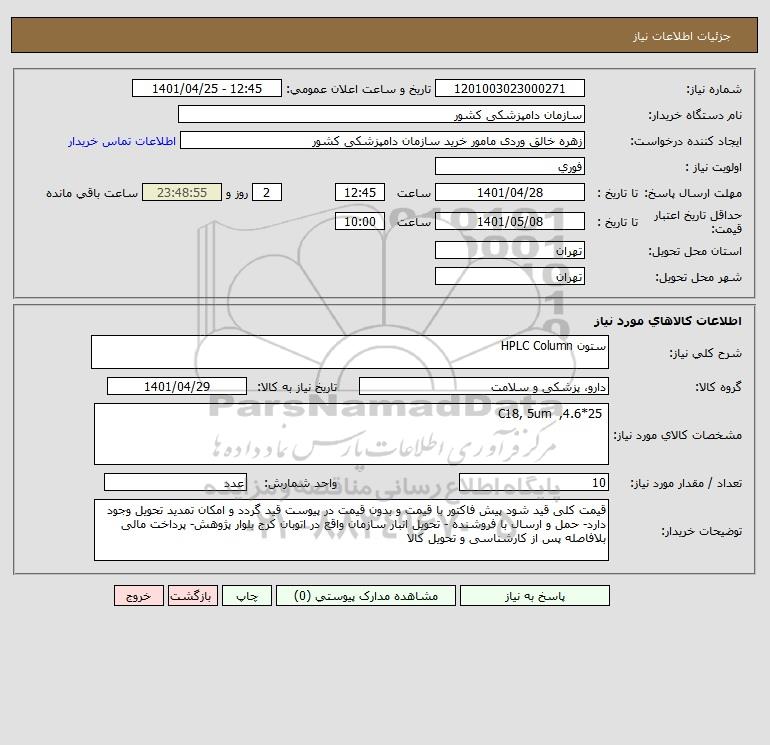
Task: Click response deadline date 1401/04/28
Action: tap(510, 193)
